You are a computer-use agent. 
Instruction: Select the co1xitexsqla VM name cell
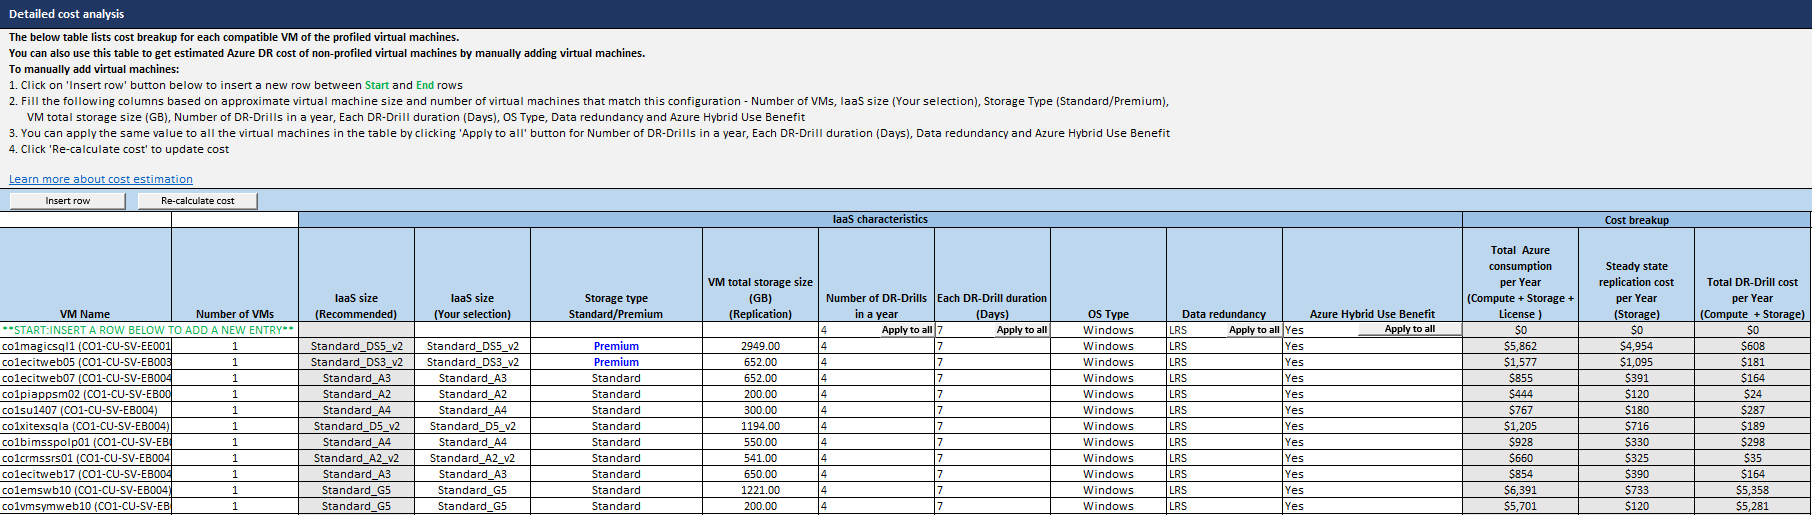(86, 426)
